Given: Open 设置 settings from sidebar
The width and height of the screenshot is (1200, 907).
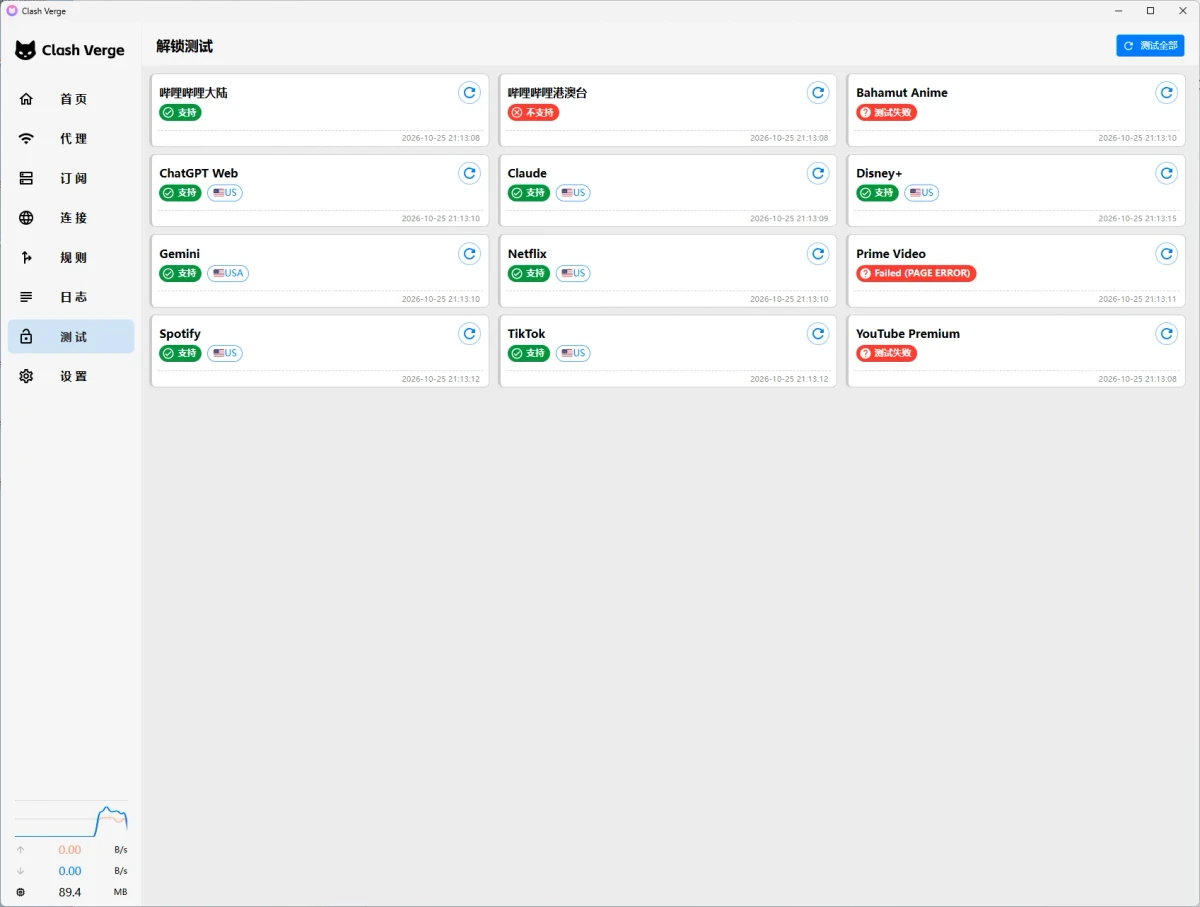Looking at the screenshot, I should pos(71,376).
